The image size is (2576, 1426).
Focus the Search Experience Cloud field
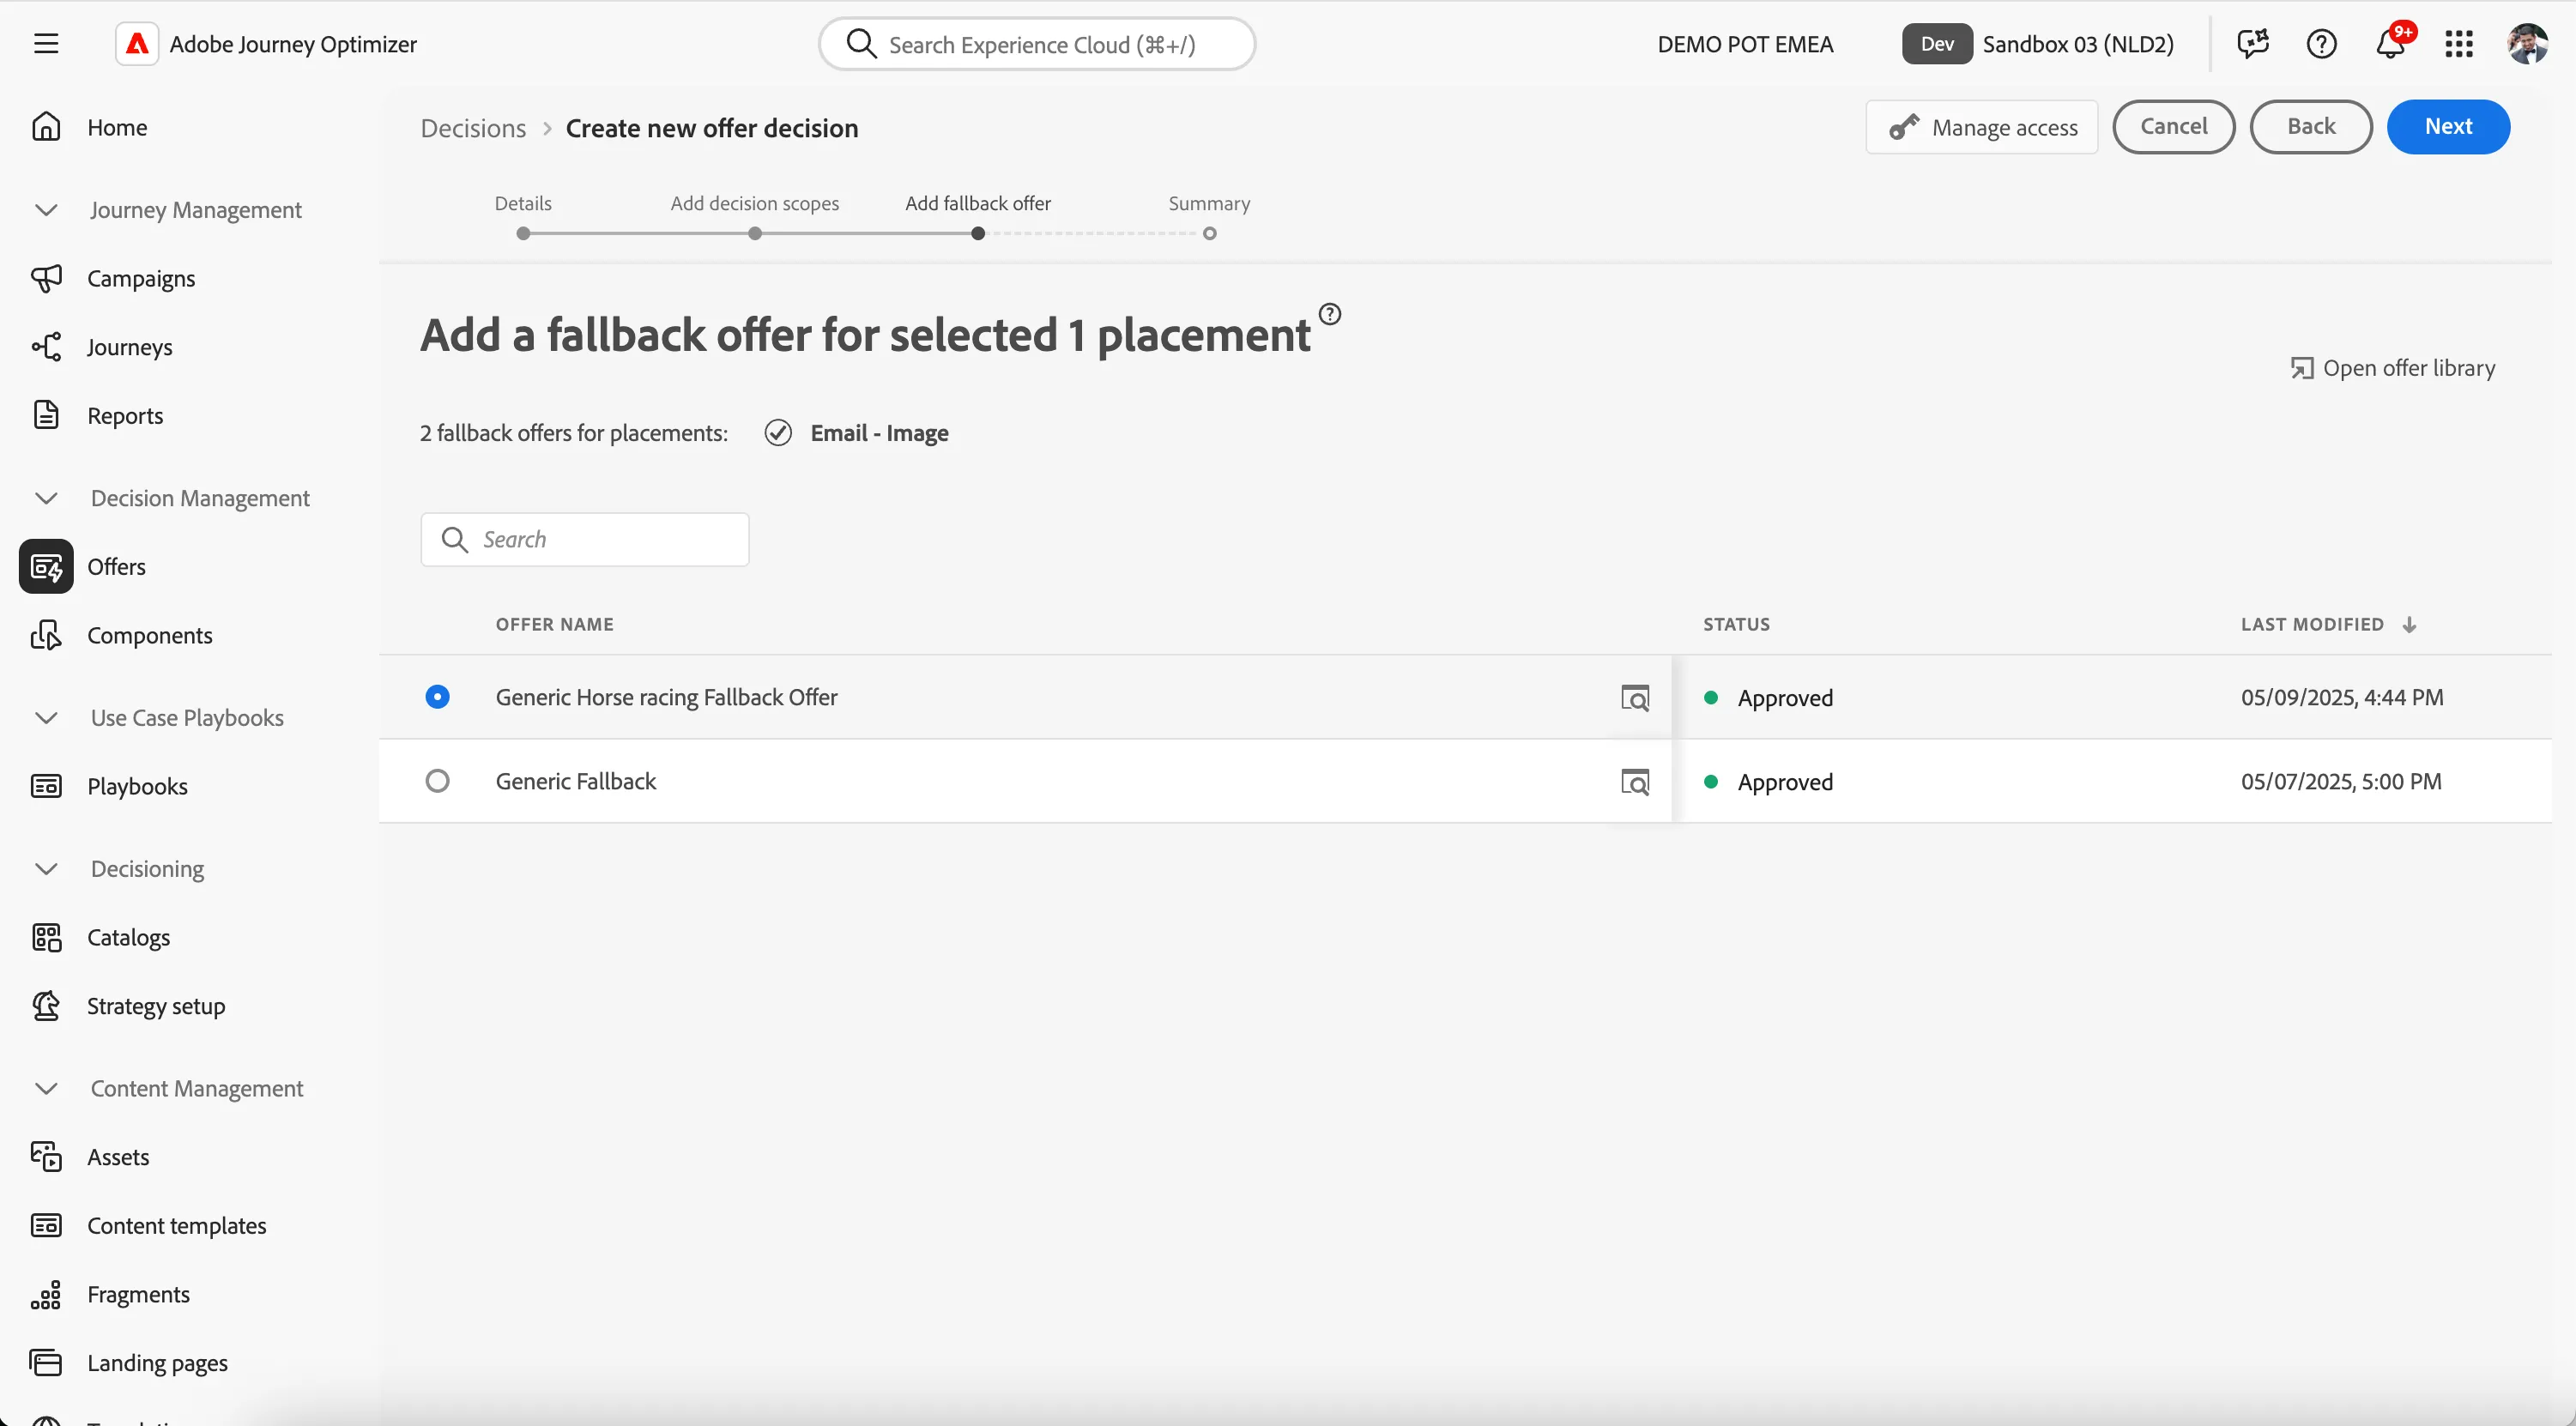pos(1037,44)
